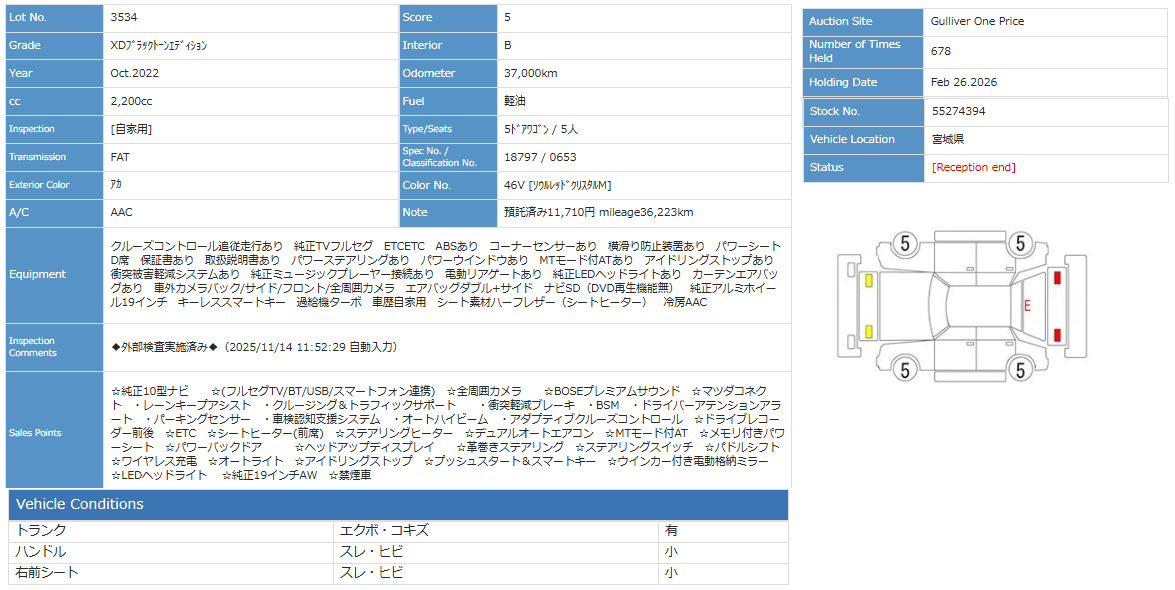Screen dimensions: 1175x590
Task: Click the upper rear tire score circle
Action: [1019, 243]
